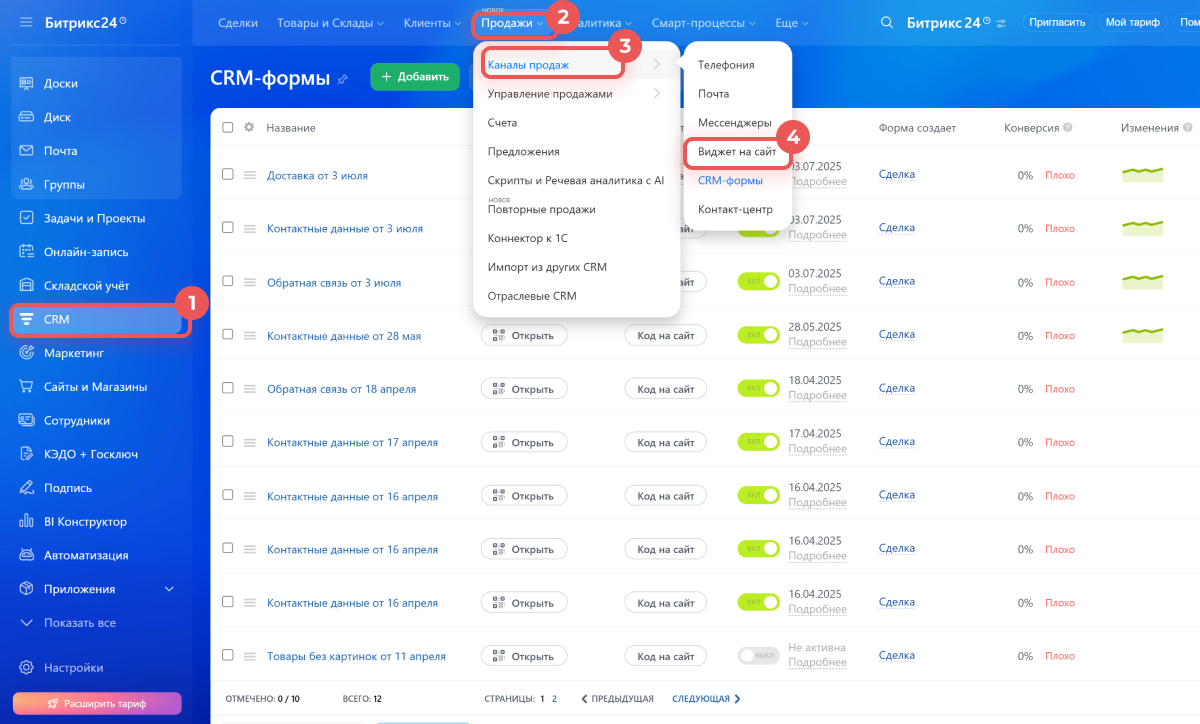Check the box for Товары без картинок от 11 апреля

(228, 656)
